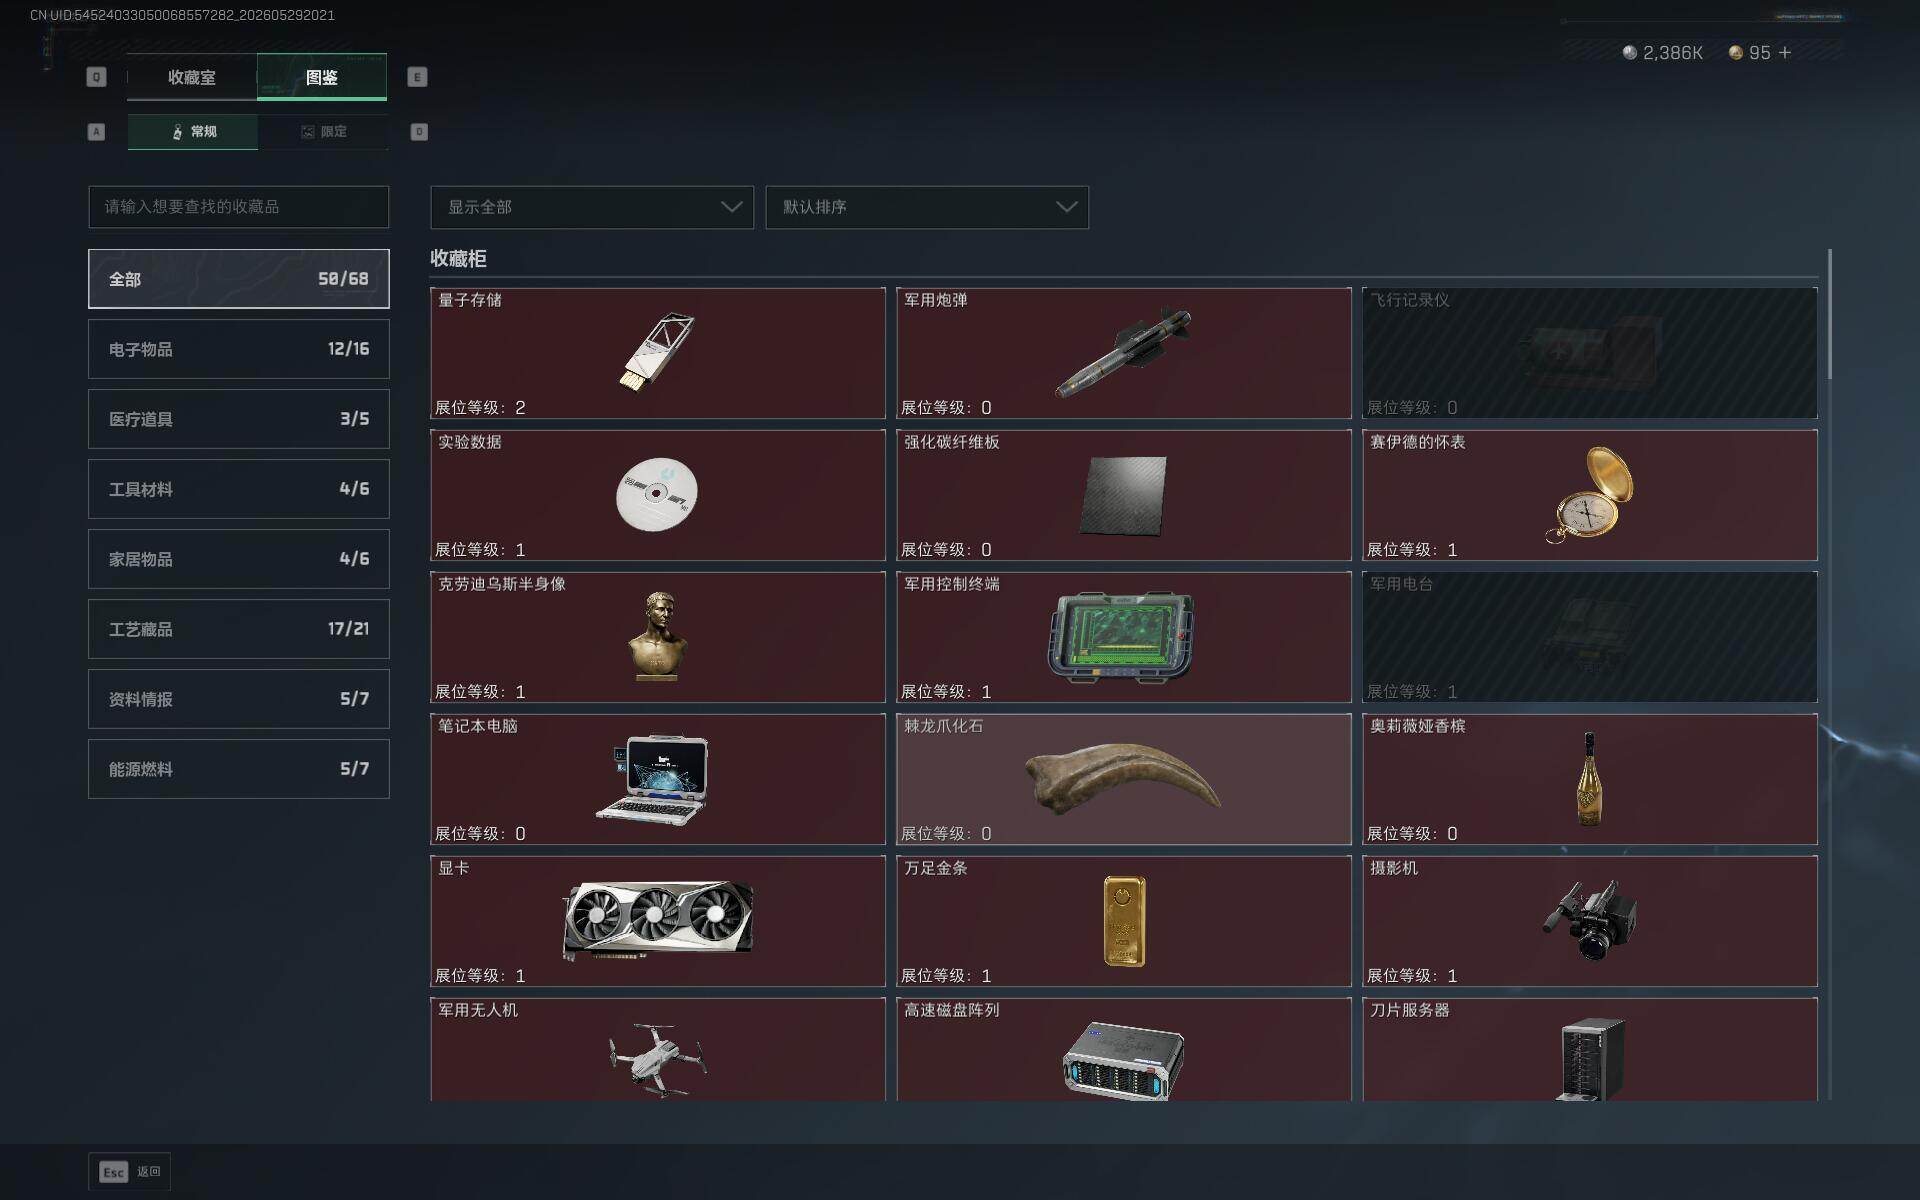1920x1200 pixels.
Task: Select the 笔记本电脑 laptop icon
Action: click(653, 780)
